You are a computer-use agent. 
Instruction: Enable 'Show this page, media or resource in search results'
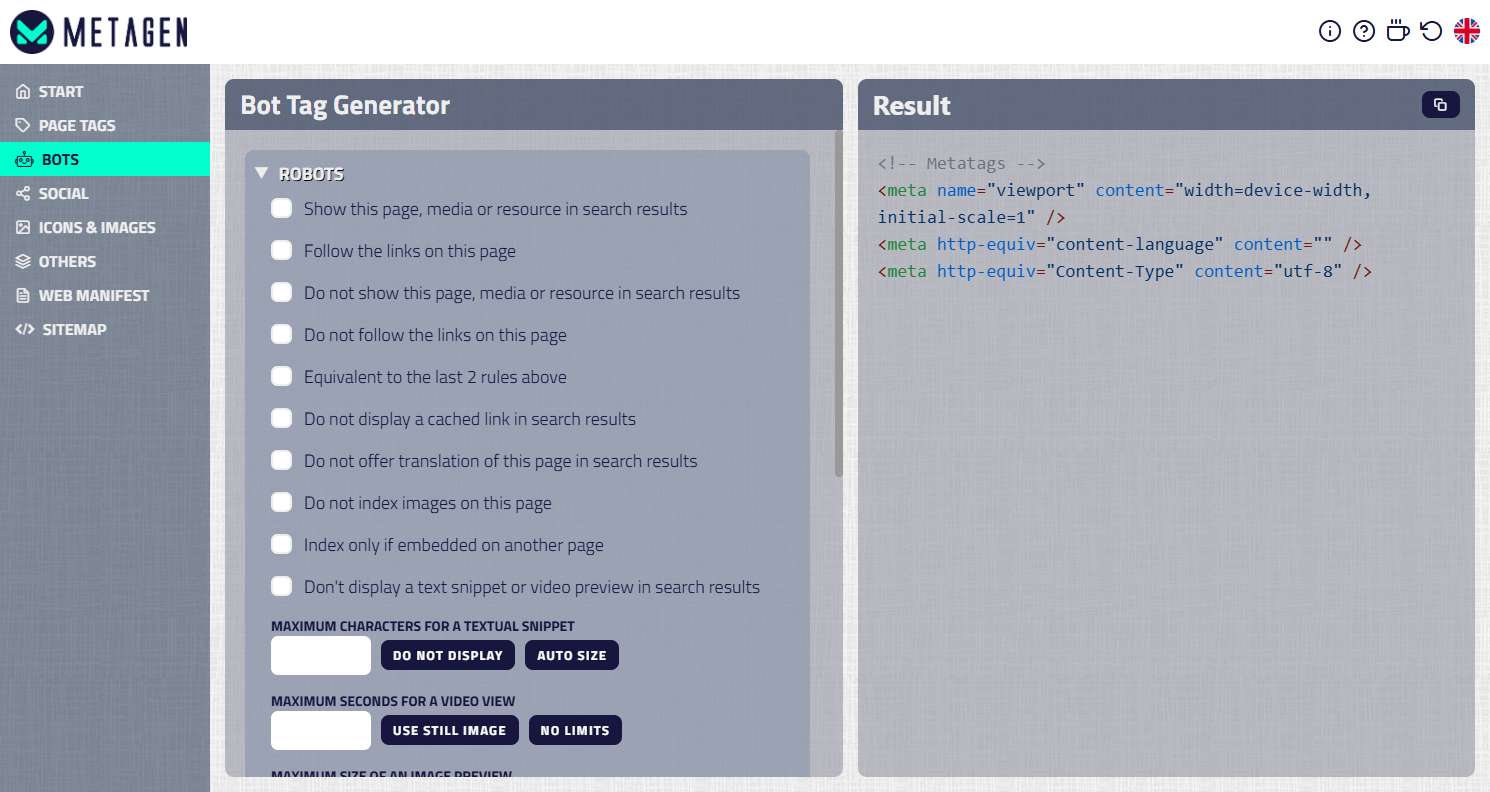tap(281, 208)
